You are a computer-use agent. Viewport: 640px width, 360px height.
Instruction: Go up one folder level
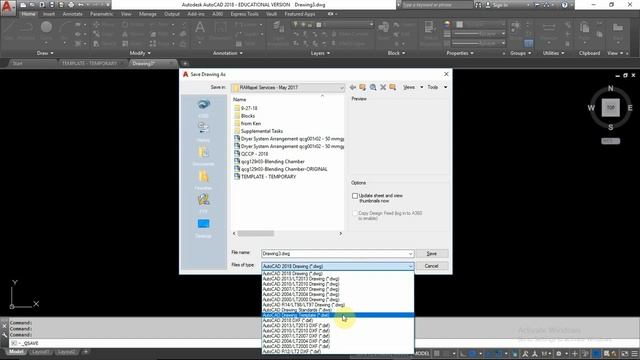click(x=362, y=87)
